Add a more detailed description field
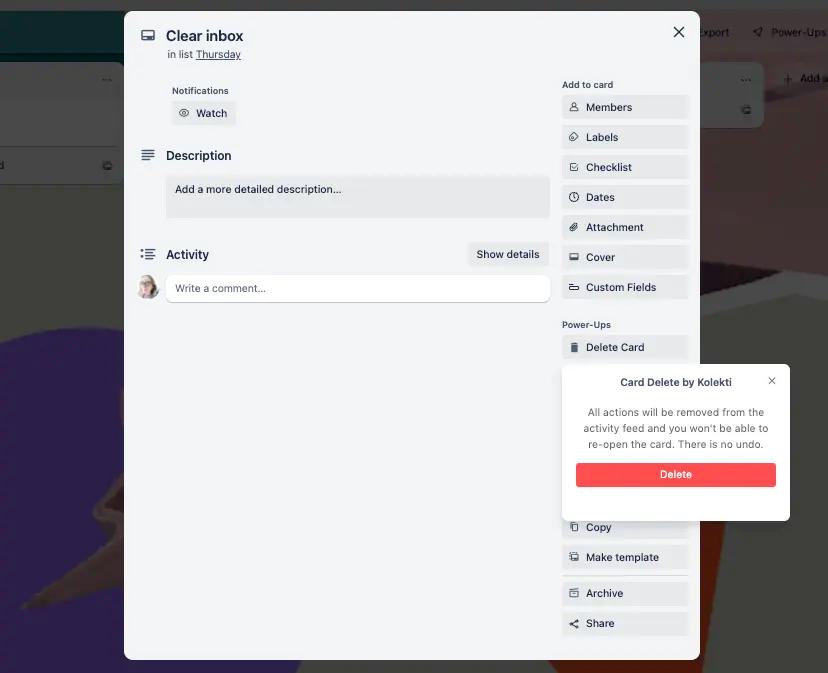828x673 pixels. pos(357,197)
